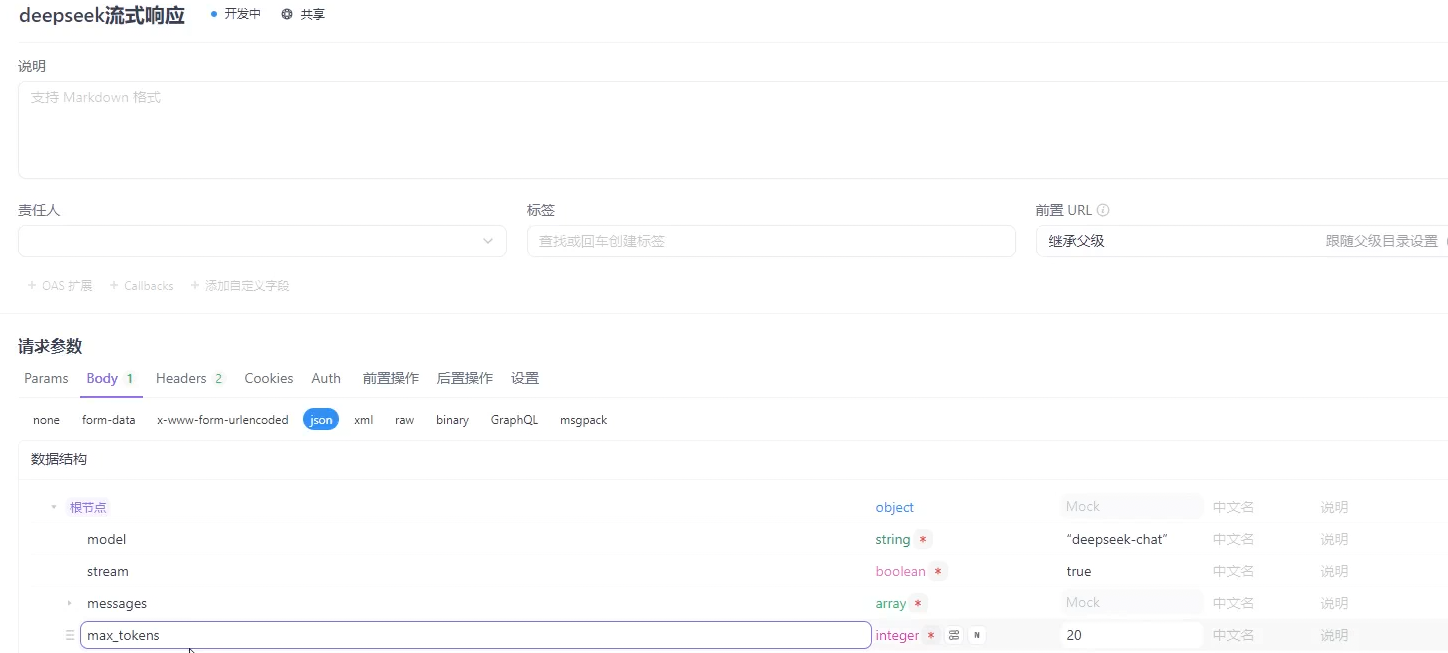Click the Mock value 20 for max_tokens

[1132, 635]
